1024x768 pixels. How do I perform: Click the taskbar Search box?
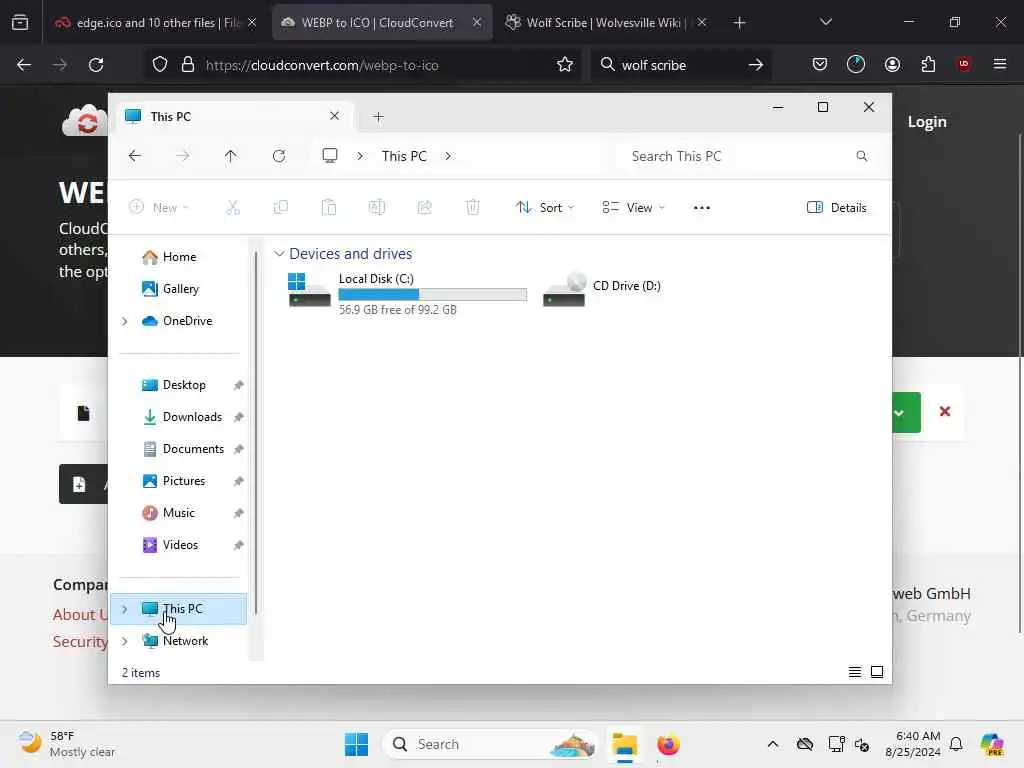pos(491,744)
